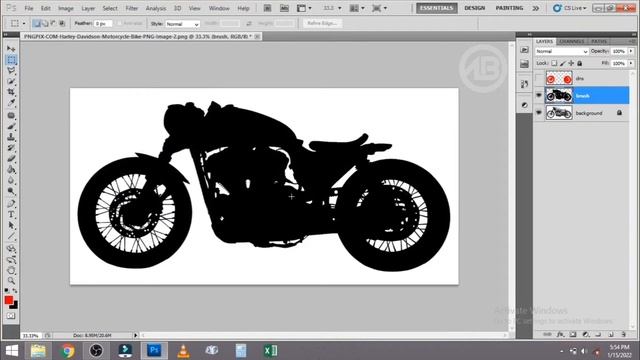This screenshot has width=640, height=360.
Task: Select the Pen tool
Action: pyautogui.click(x=11, y=203)
